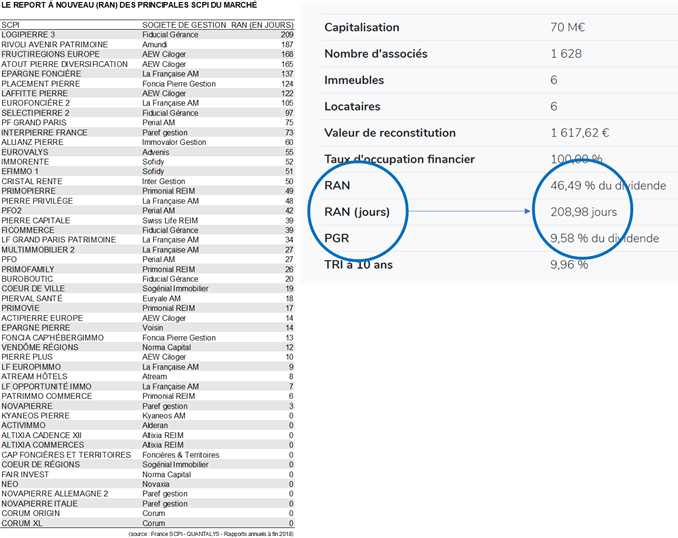Viewport: 678px width, 538px height.
Task: Select the PIERRE CAPITALE entry
Action: click(35, 220)
